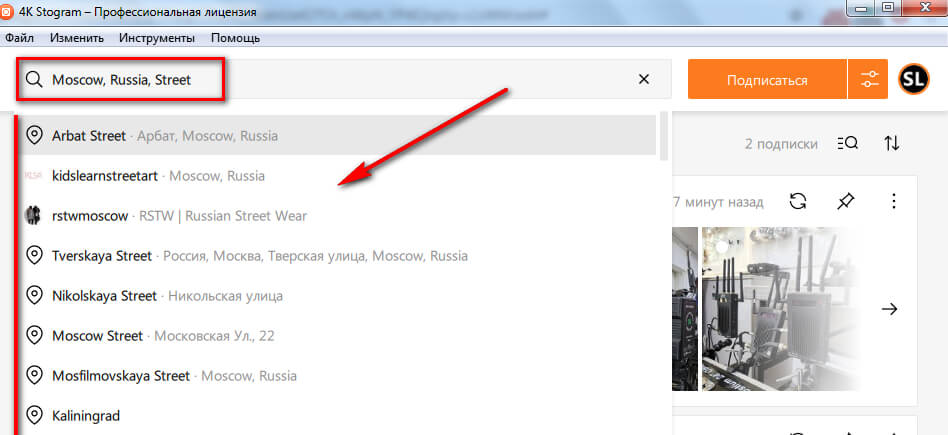Select Tverskaya Street suggestion
The width and height of the screenshot is (948, 435).
(x=339, y=255)
